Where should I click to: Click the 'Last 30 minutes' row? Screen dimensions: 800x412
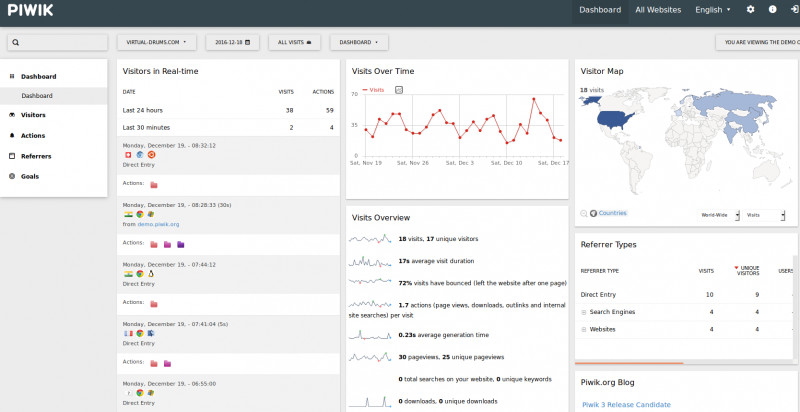[x=228, y=127]
